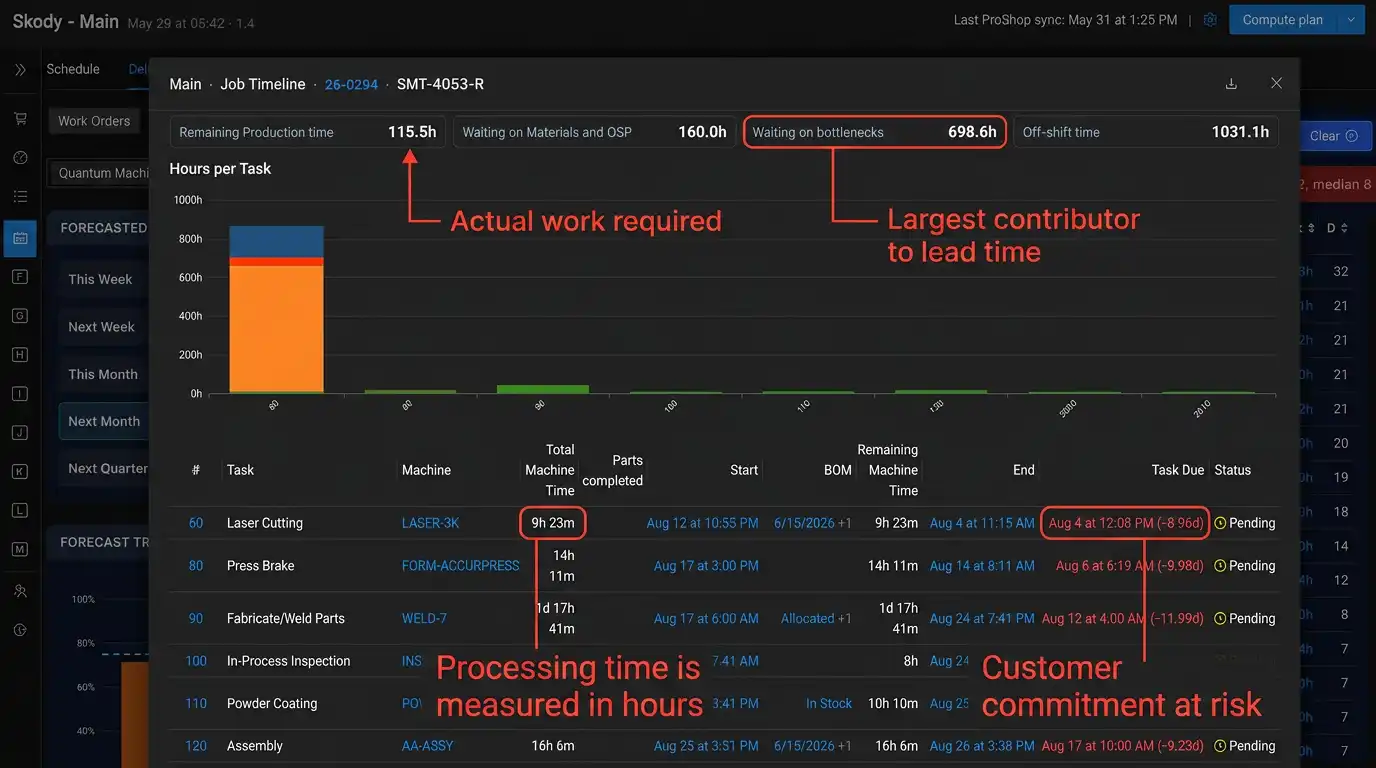Click the Work Orders button
The image size is (1376, 768).
(94, 121)
